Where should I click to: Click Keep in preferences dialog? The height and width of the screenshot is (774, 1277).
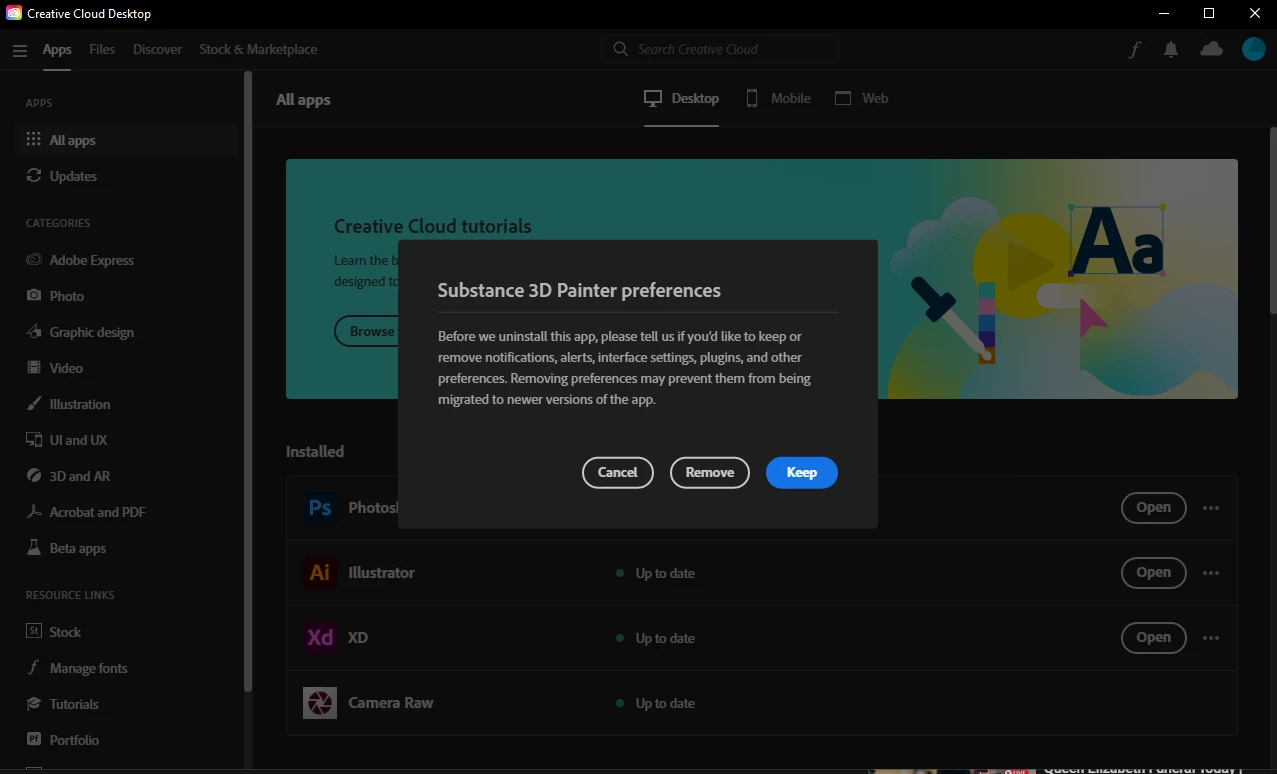[802, 472]
